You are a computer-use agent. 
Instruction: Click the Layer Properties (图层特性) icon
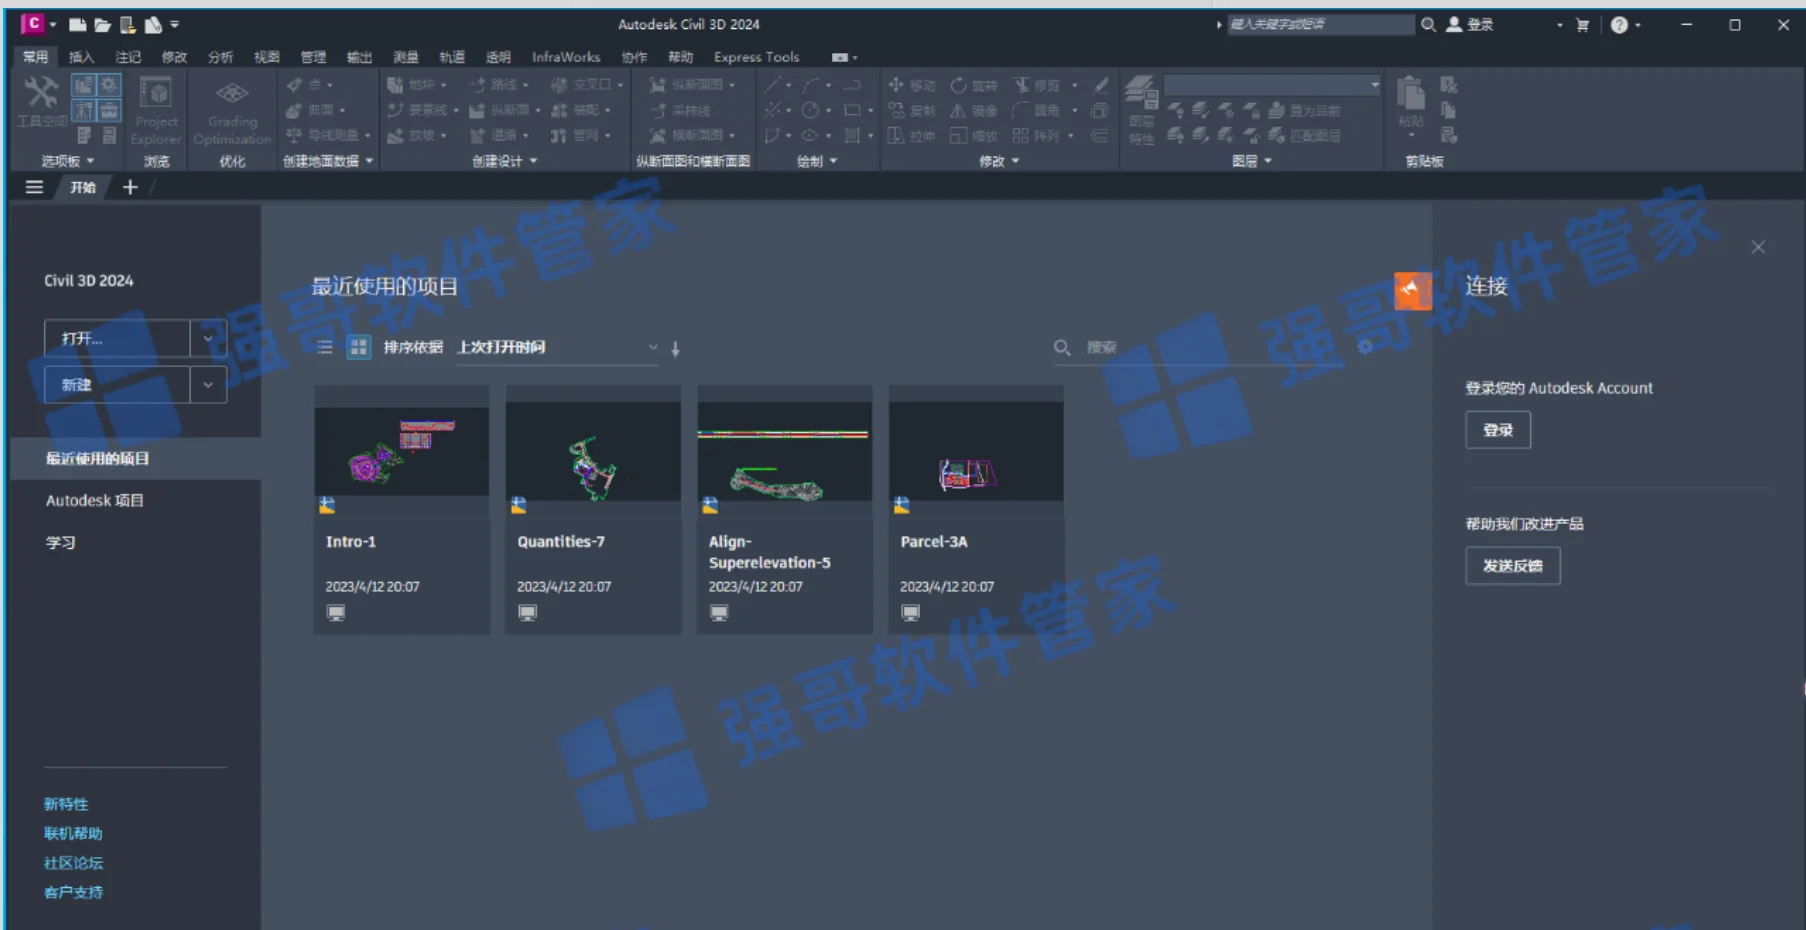1141,109
